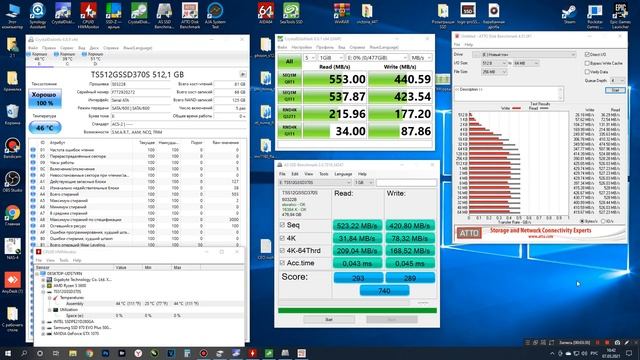Open the AJA System Test desktop icon
The image size is (640, 360).
(x=215, y=16)
